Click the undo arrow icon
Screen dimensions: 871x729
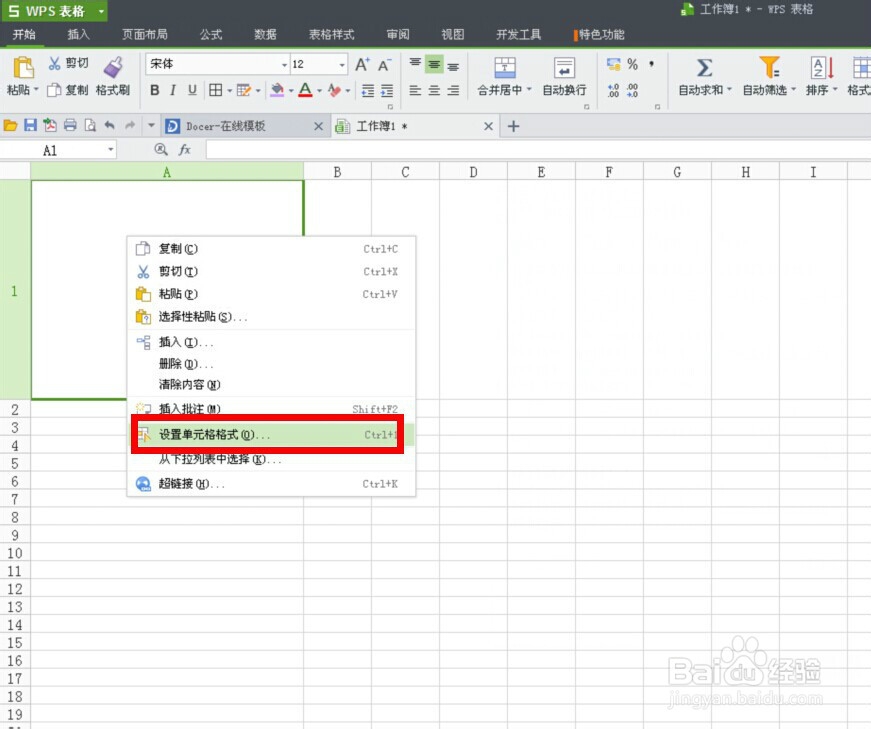coord(109,126)
